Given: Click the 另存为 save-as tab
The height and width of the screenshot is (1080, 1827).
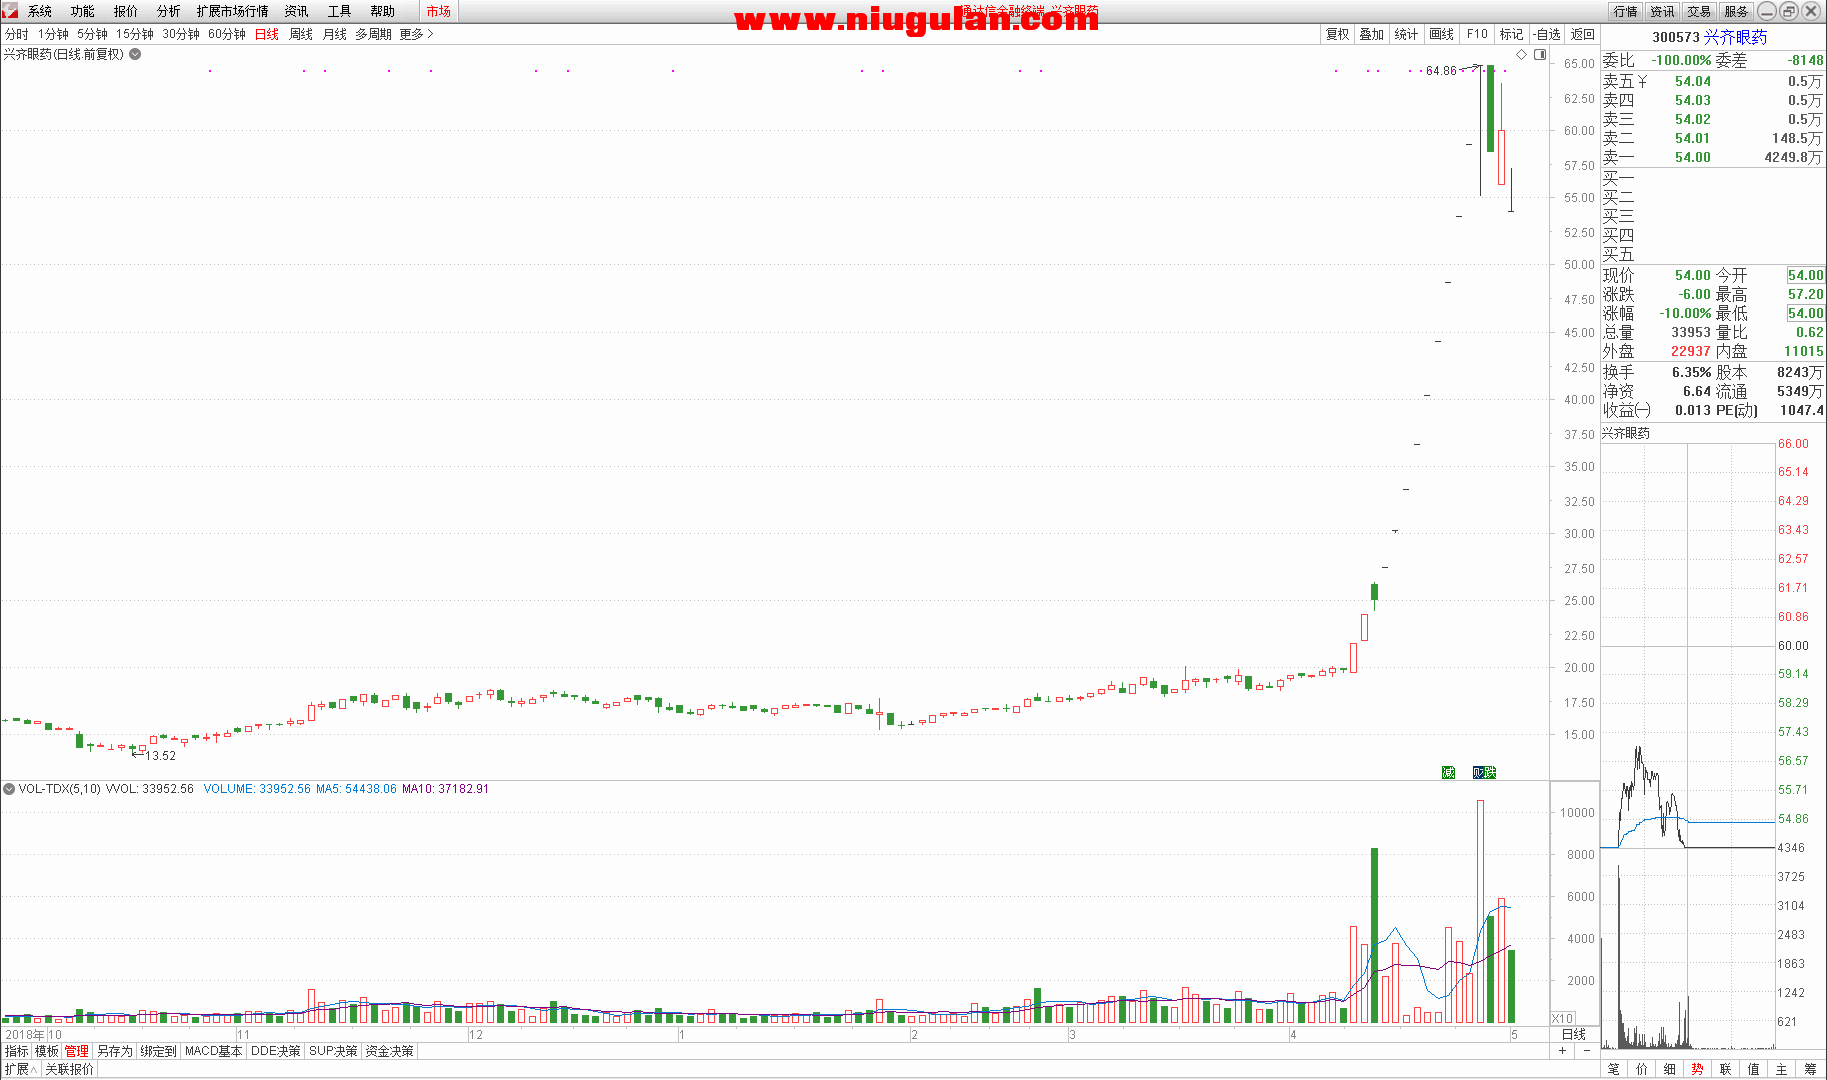Looking at the screenshot, I should click(x=115, y=1051).
